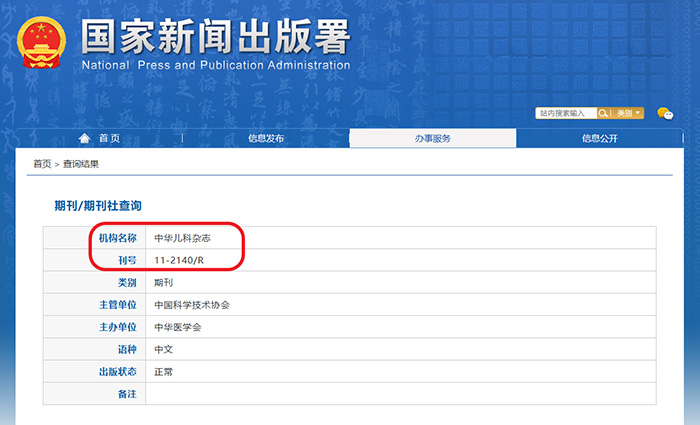Select the 办事服务 navigation tab
700x425 pixels.
pos(432,139)
